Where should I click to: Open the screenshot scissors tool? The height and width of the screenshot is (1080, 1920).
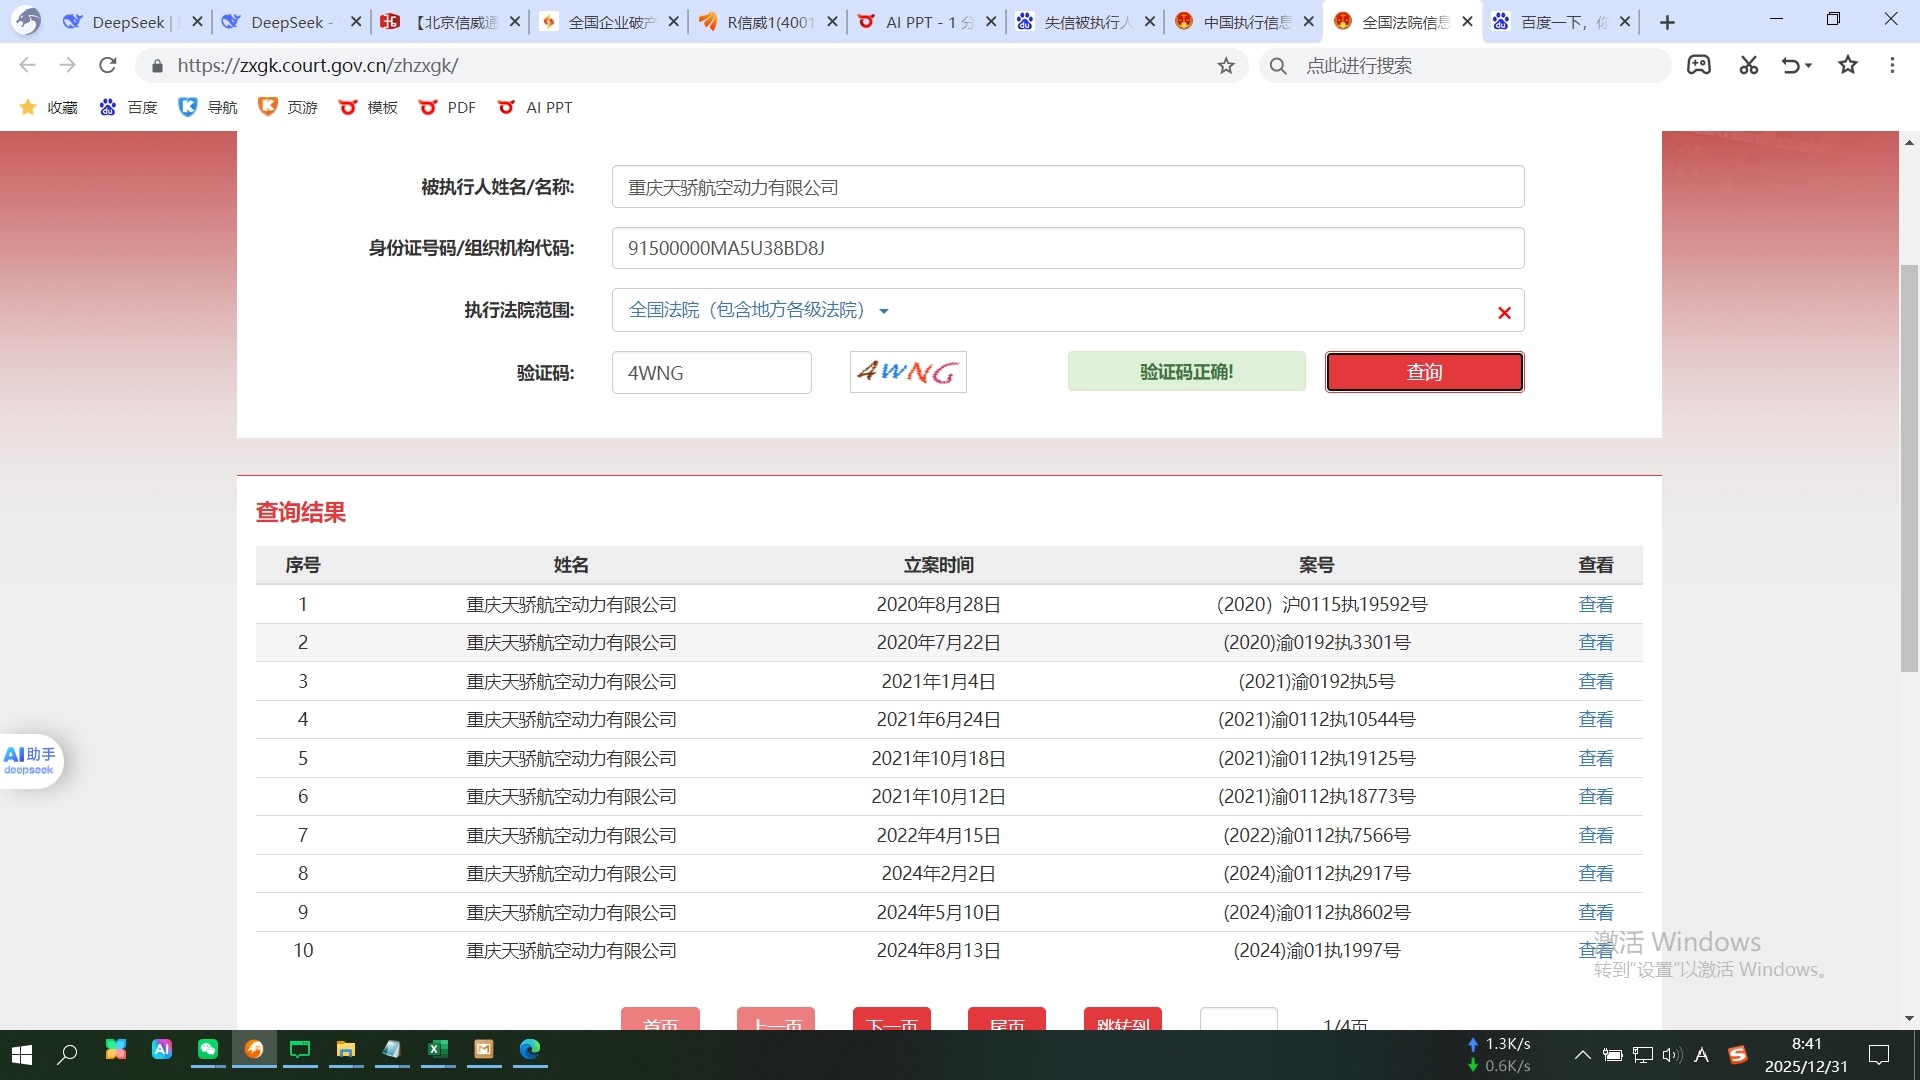click(1748, 65)
